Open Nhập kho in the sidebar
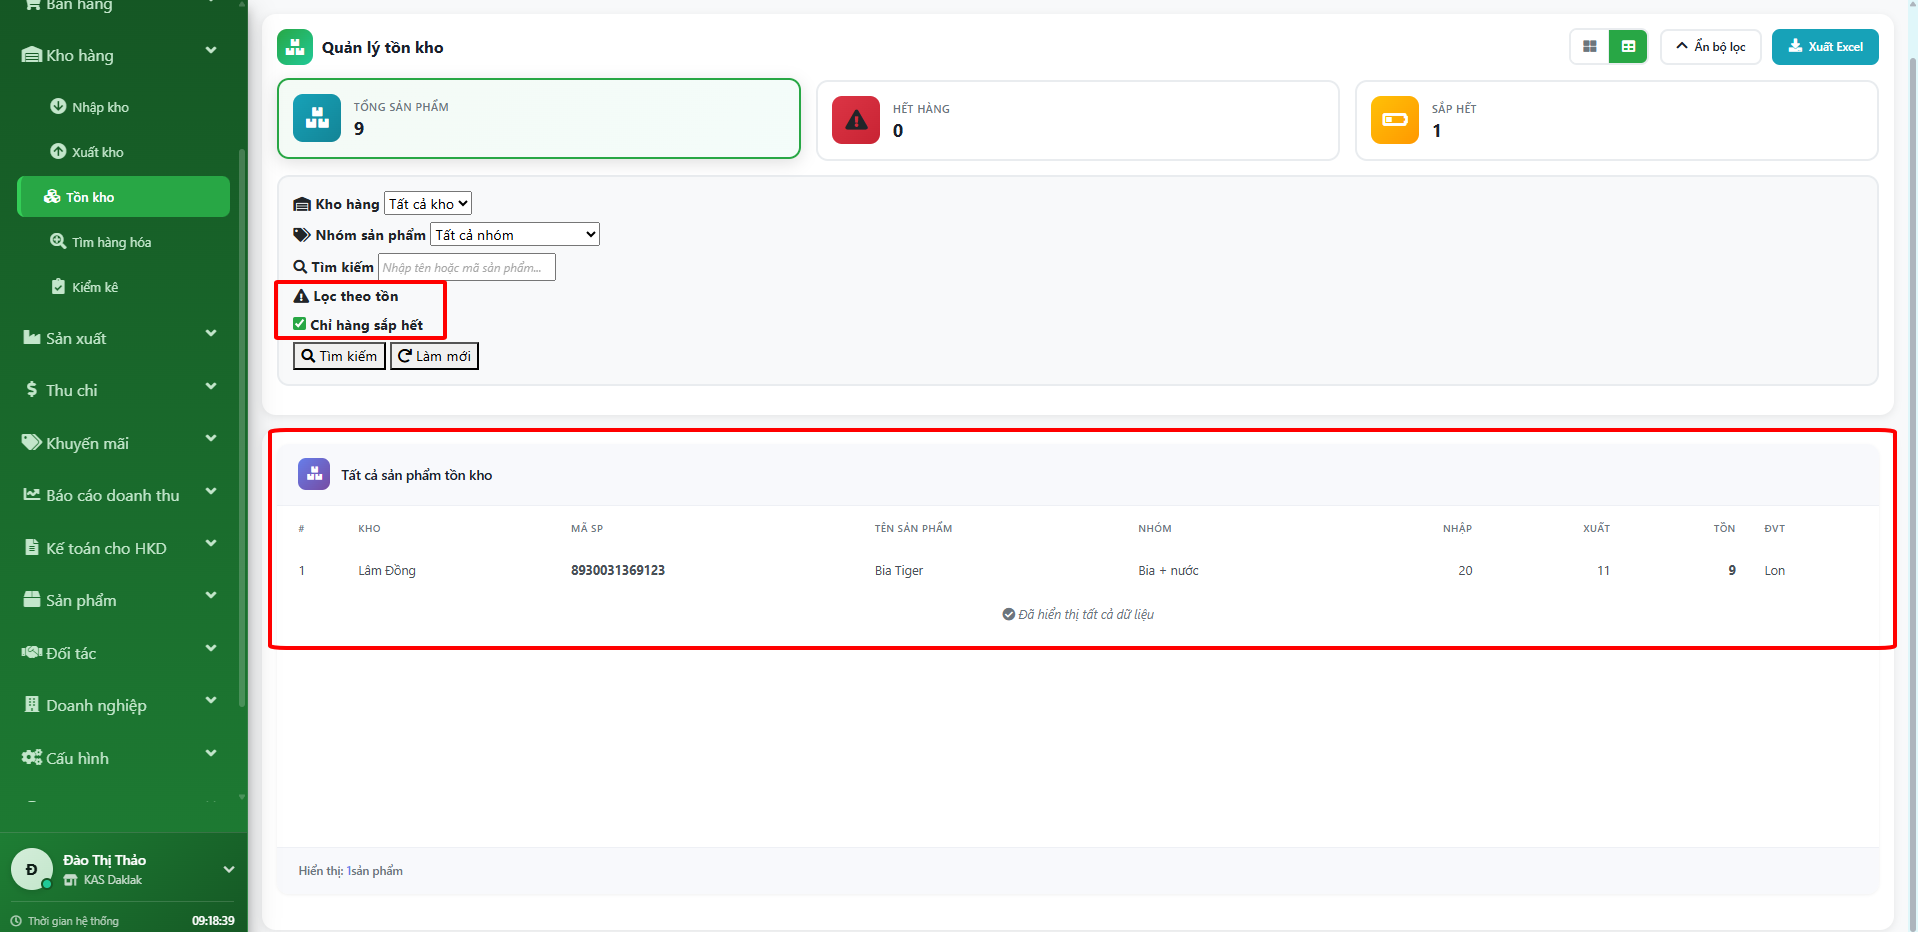The image size is (1918, 932). click(x=100, y=107)
